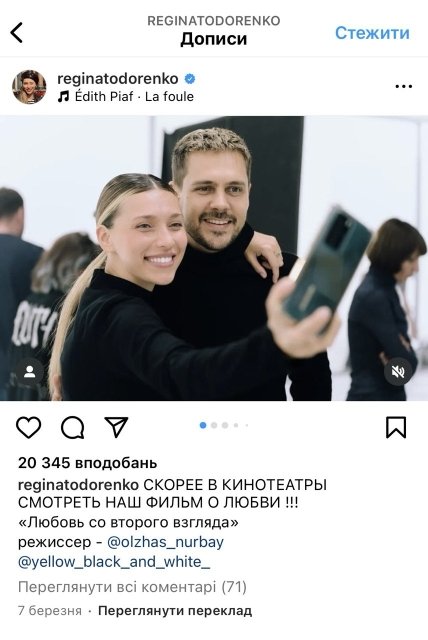Open the @yellow_black_and_white_ mention
This screenshot has height=640, width=428.
[x=114, y=562]
